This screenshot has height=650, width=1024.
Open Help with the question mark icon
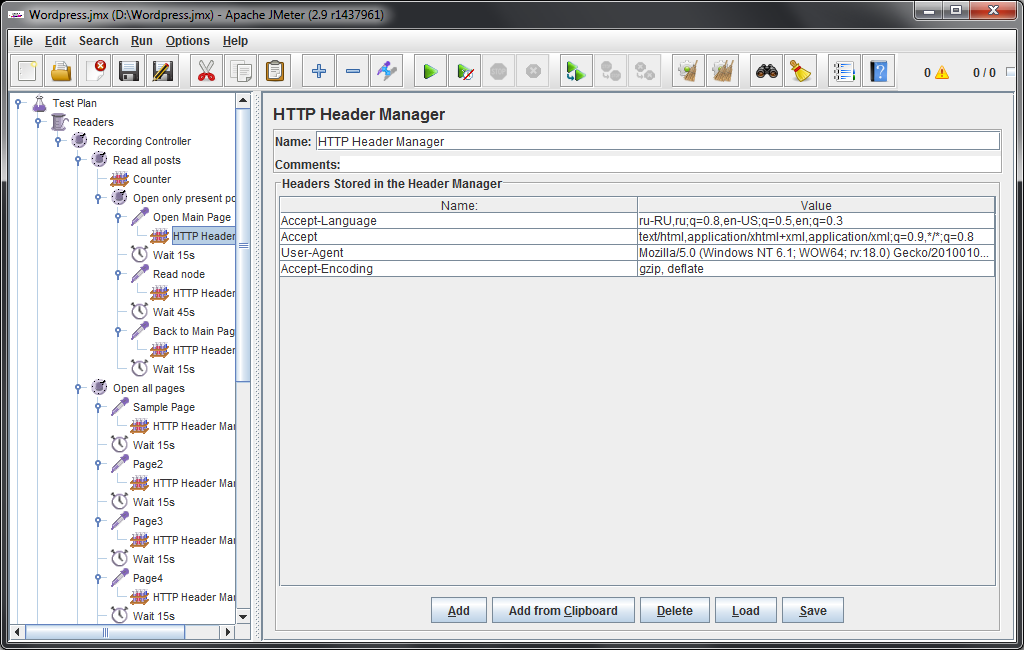[x=879, y=71]
